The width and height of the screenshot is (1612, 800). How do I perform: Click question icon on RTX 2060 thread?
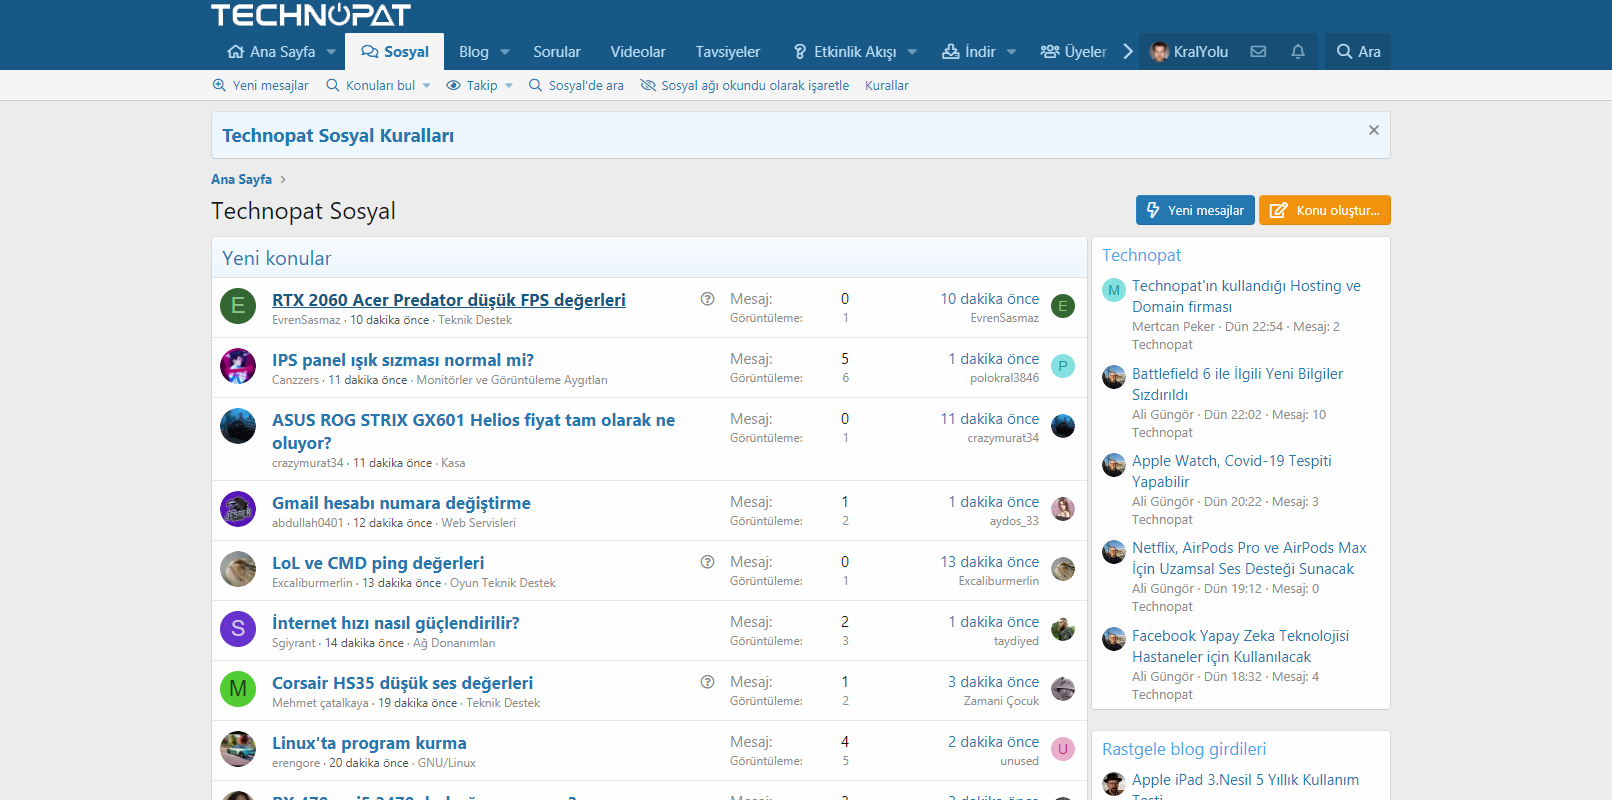[707, 299]
